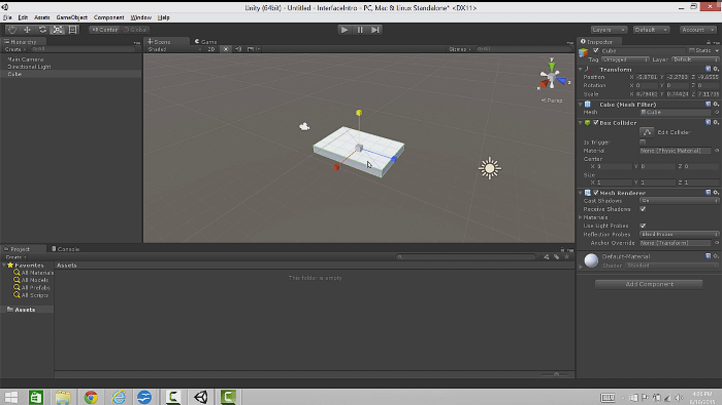Select the Move tool in toolbar
Screen dimensions: 722x405
click(27, 29)
